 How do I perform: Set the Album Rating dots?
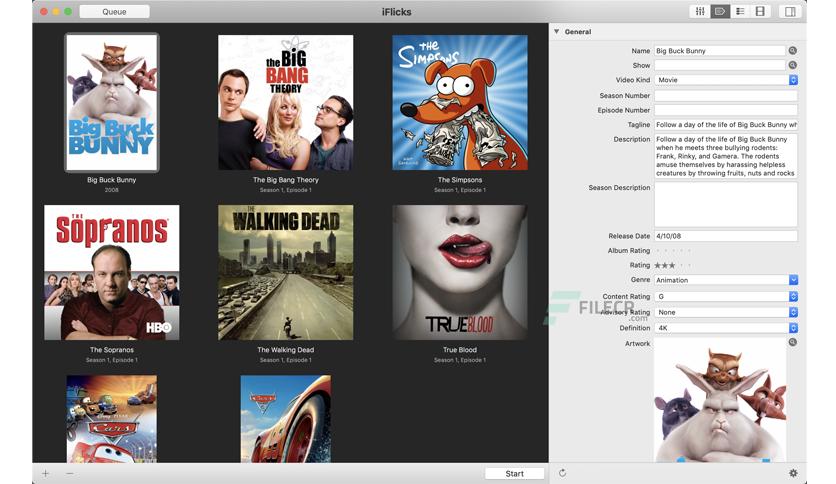pos(673,251)
